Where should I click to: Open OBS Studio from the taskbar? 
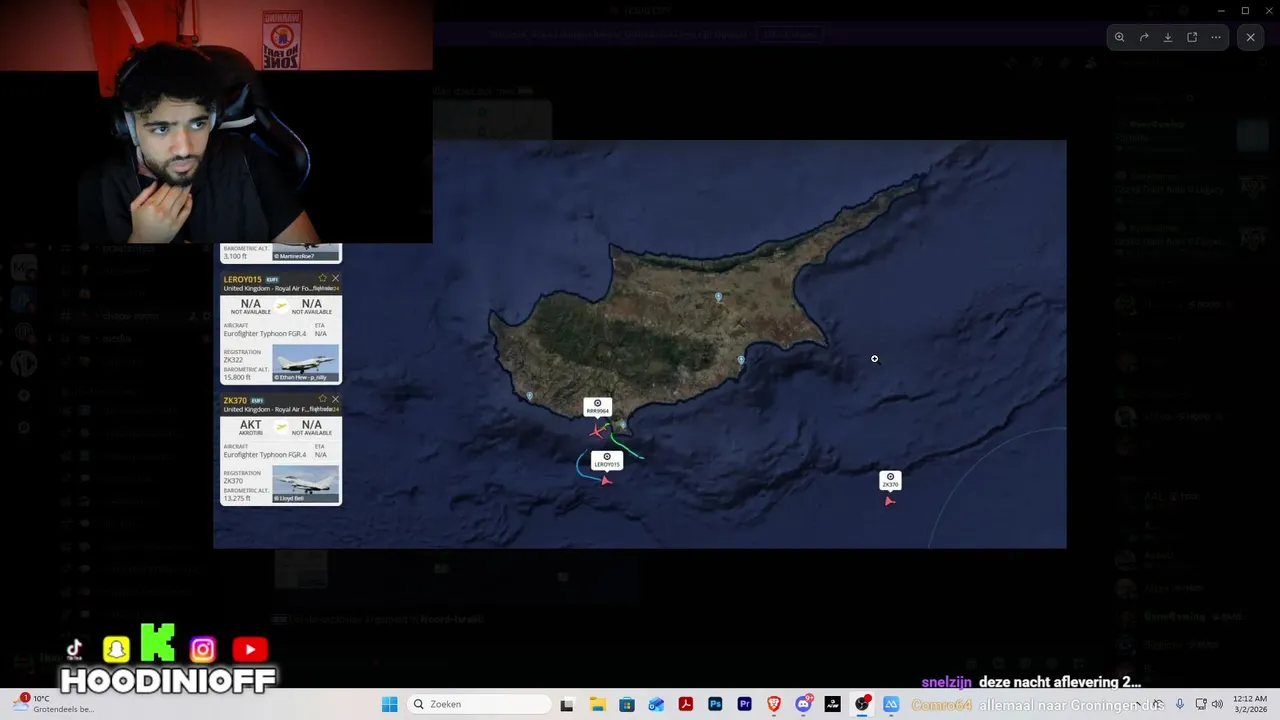pyautogui.click(x=862, y=704)
